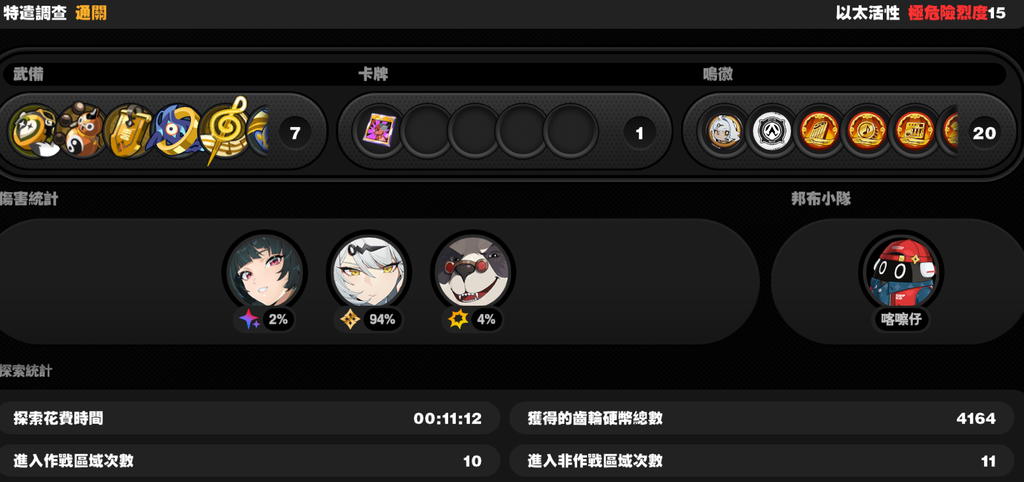The width and height of the screenshot is (1024, 482).
Task: Click the golden talisman lock gear icon
Action: [x=129, y=131]
